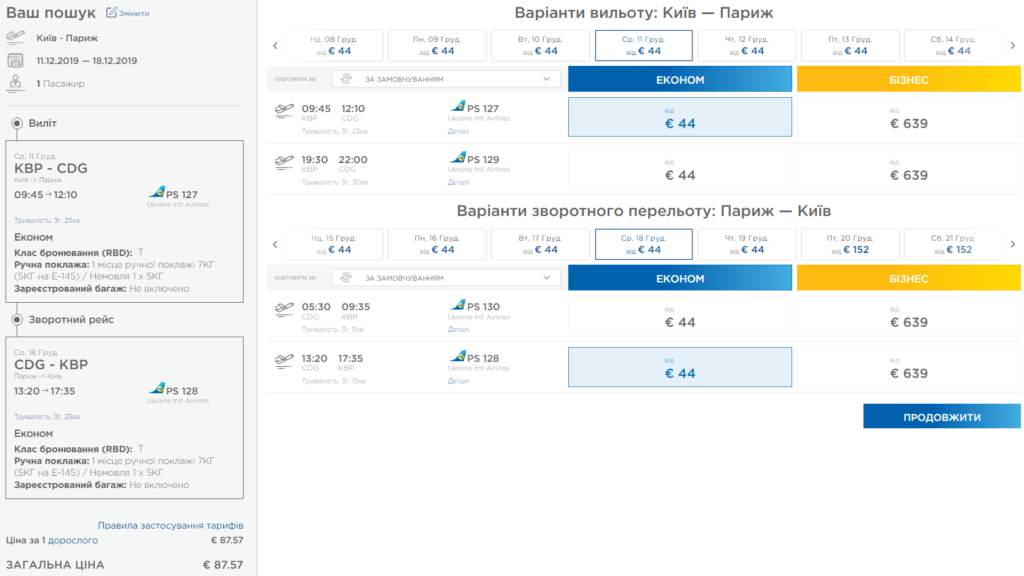Open the return flight sort dropdown
Image resolution: width=1024 pixels, height=576 pixels.
(x=446, y=278)
